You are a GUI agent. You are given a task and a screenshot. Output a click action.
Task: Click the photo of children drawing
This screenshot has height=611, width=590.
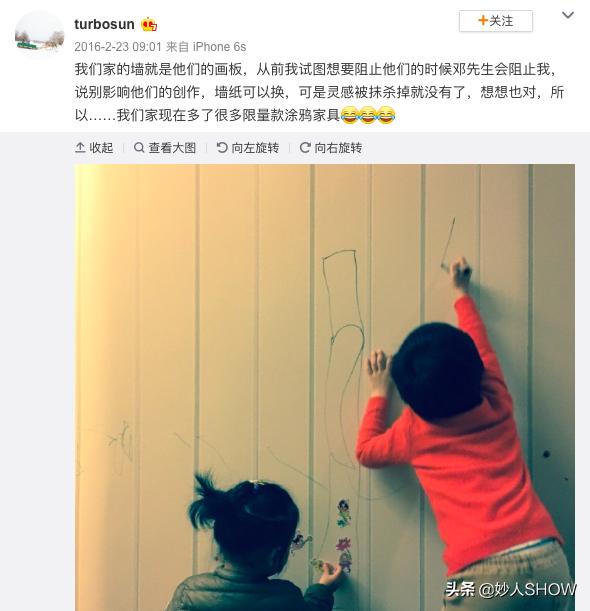(x=325, y=387)
